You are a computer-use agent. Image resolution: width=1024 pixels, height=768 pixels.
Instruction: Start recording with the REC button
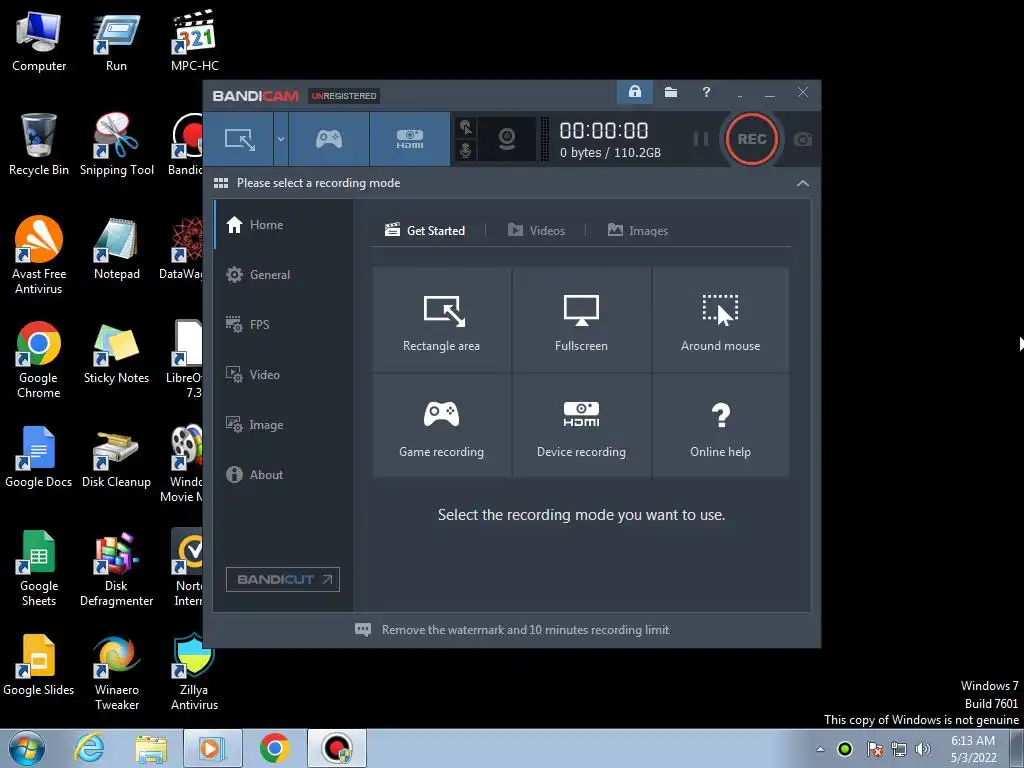(752, 139)
